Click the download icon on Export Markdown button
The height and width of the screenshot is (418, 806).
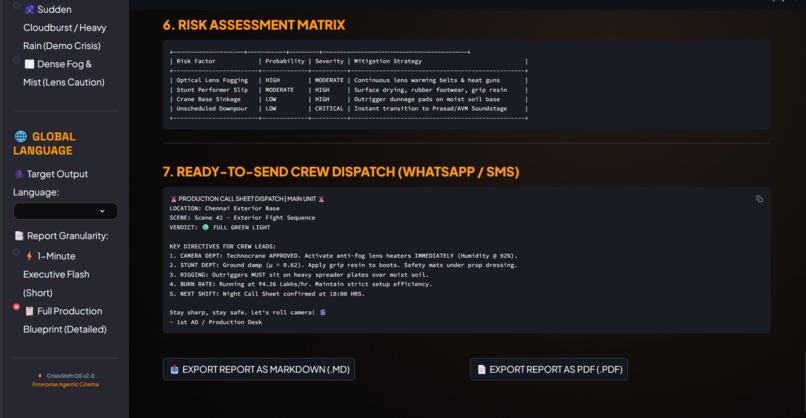(174, 369)
